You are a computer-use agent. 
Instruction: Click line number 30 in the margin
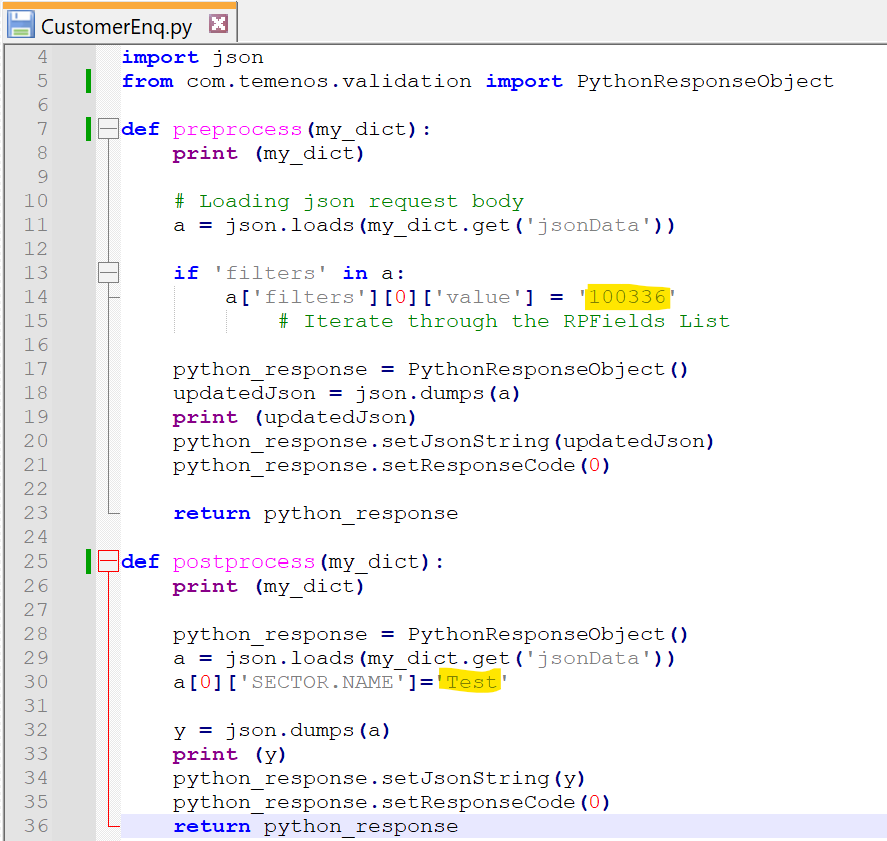(x=35, y=682)
